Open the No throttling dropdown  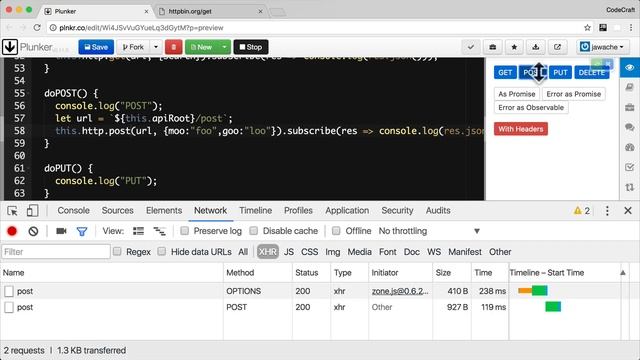tap(429, 231)
